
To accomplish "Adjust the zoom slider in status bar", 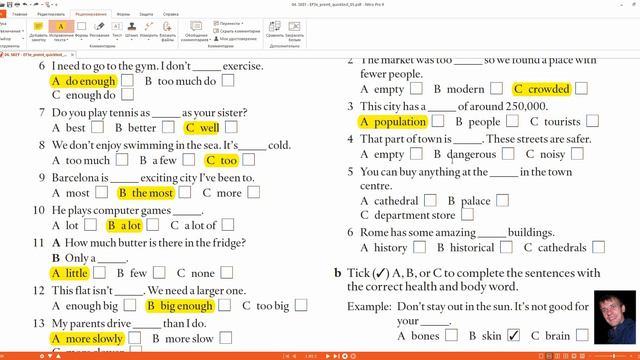I will (613, 356).
